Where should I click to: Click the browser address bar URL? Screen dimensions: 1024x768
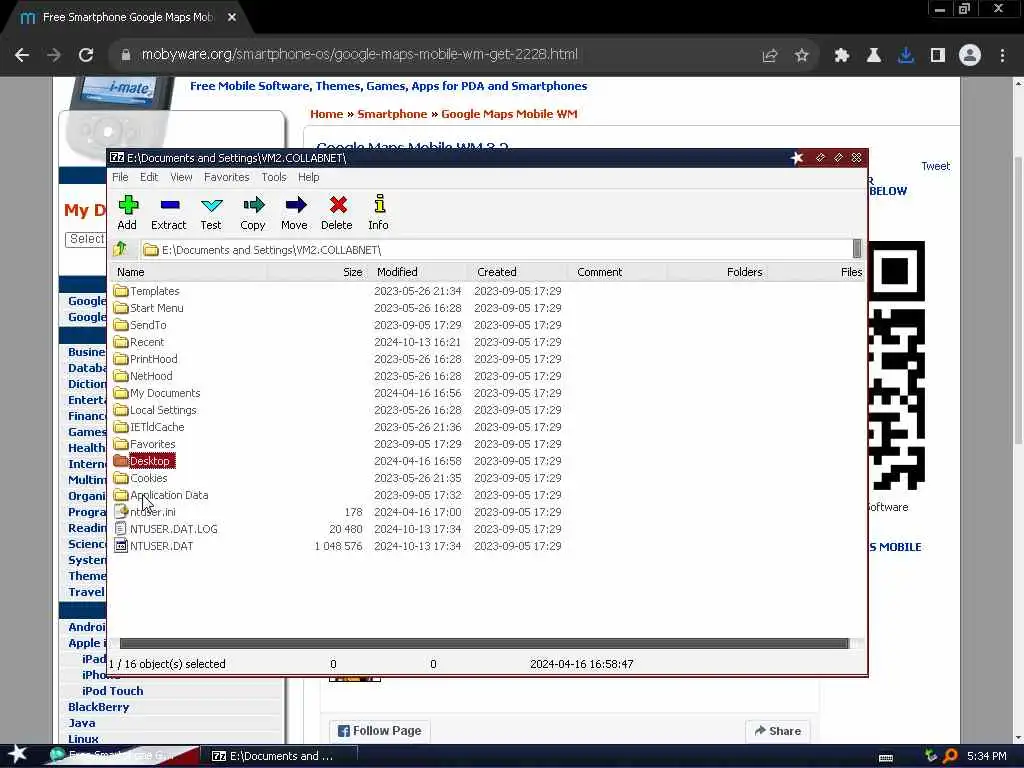click(x=359, y=55)
